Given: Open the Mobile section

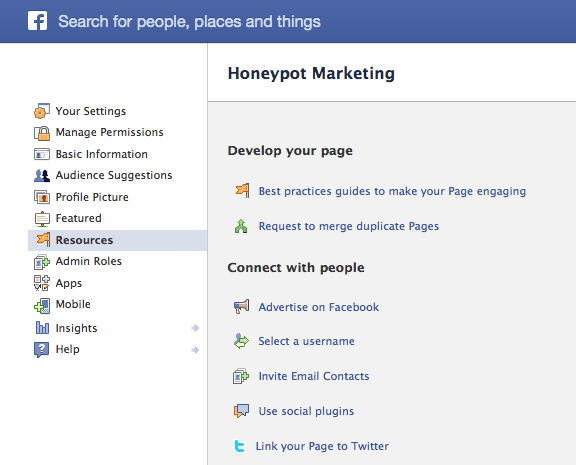Looking at the screenshot, I should click(x=73, y=304).
